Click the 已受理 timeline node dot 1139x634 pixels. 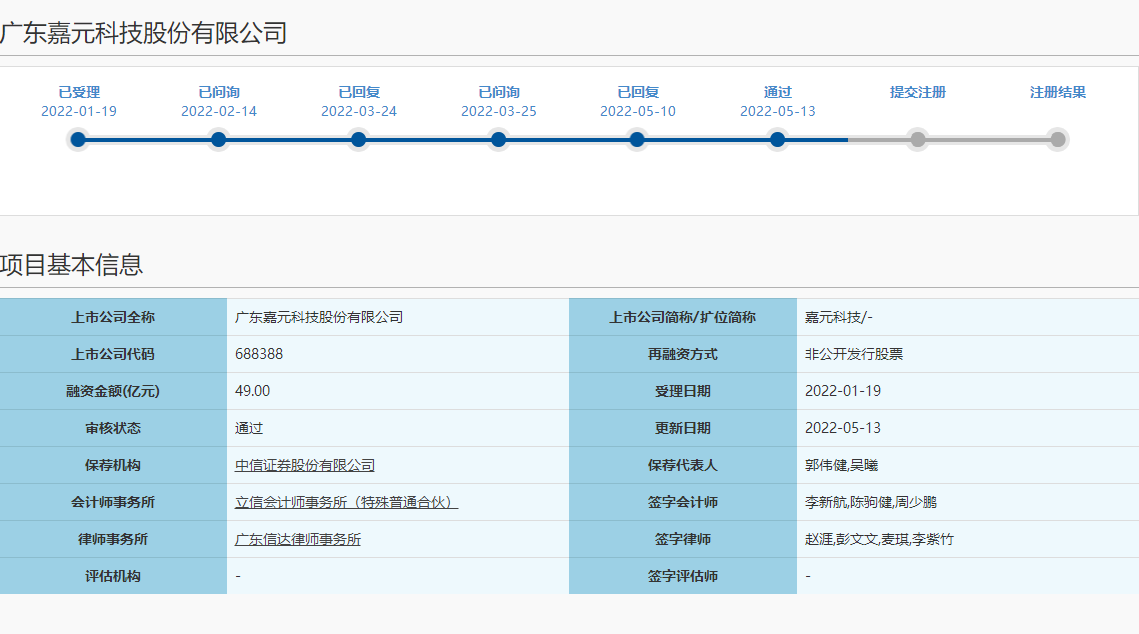78,140
